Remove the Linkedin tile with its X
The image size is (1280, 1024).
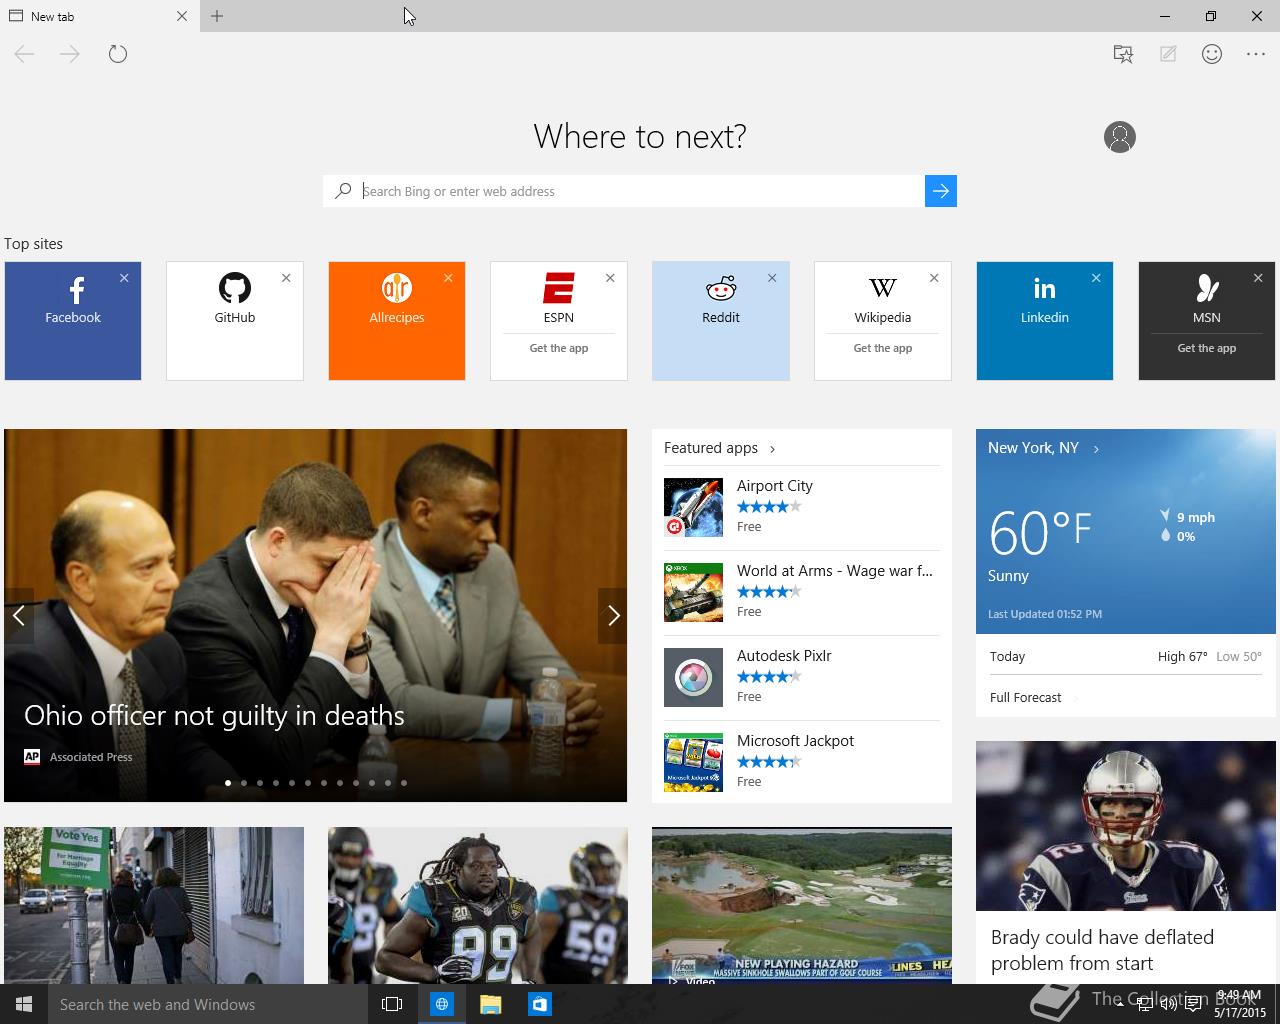click(x=1096, y=278)
